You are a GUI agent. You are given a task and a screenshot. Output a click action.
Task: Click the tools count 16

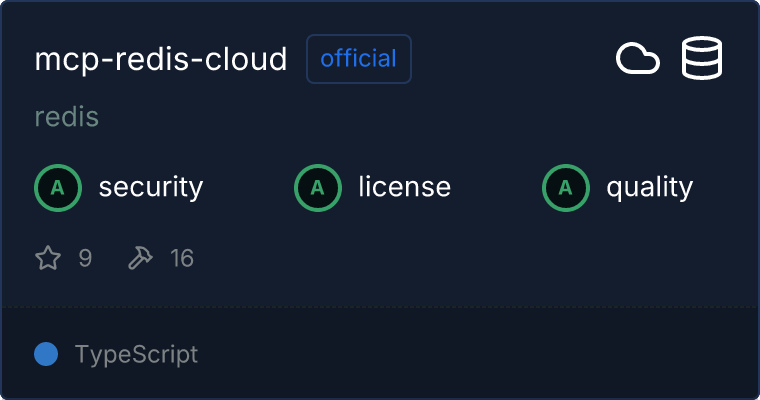click(181, 259)
